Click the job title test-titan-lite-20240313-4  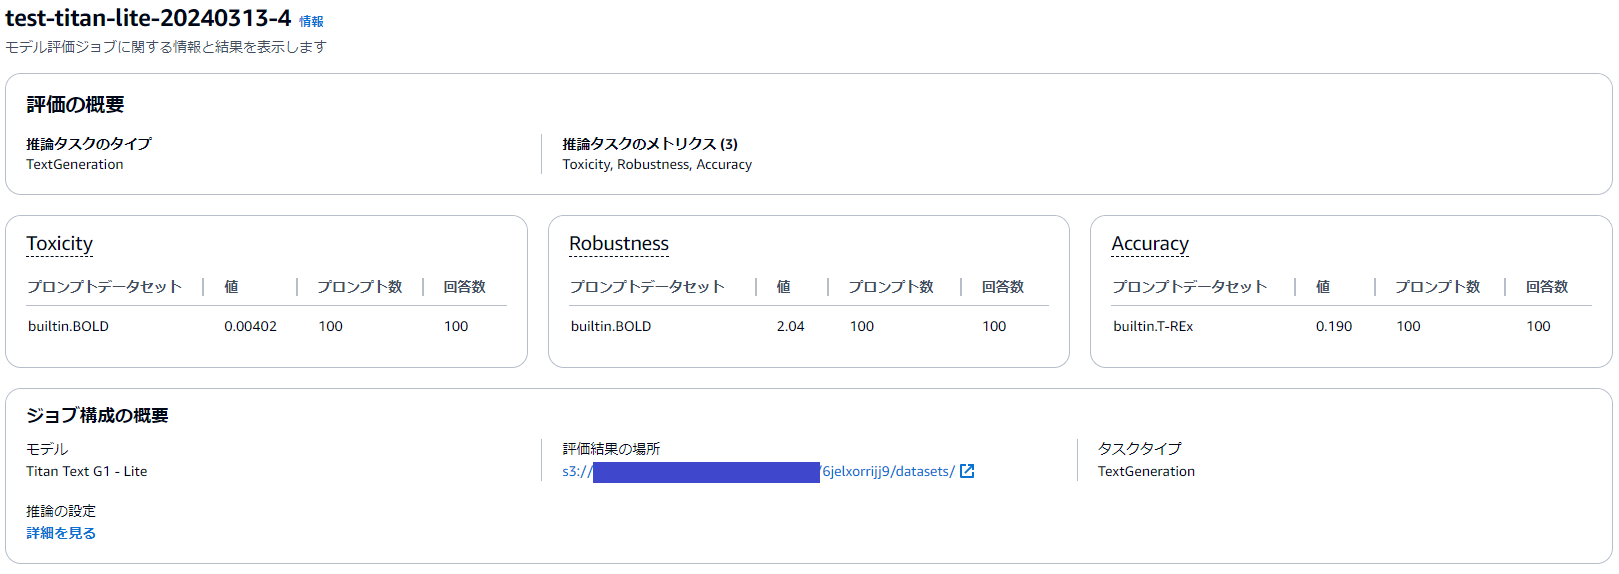148,18
